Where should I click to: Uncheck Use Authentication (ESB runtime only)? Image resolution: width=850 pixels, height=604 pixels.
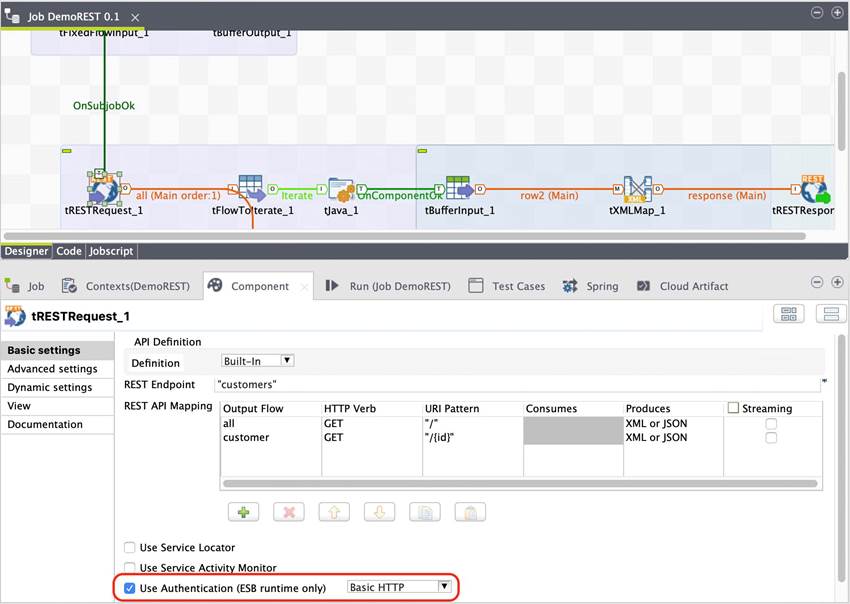point(129,588)
